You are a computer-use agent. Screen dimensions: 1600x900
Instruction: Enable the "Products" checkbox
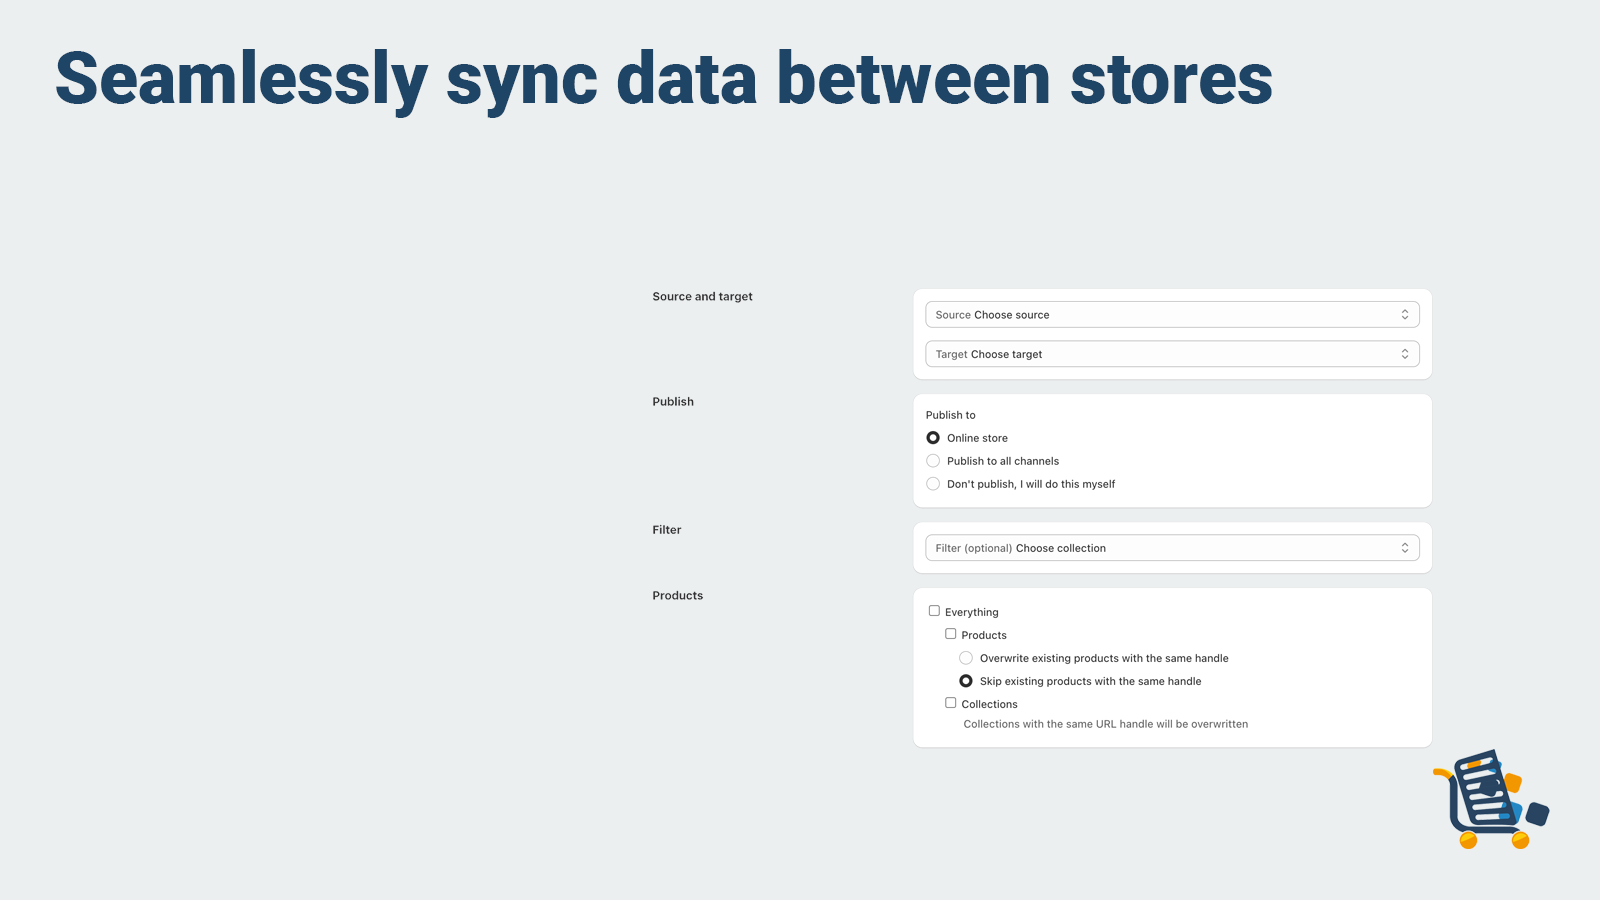coord(950,633)
